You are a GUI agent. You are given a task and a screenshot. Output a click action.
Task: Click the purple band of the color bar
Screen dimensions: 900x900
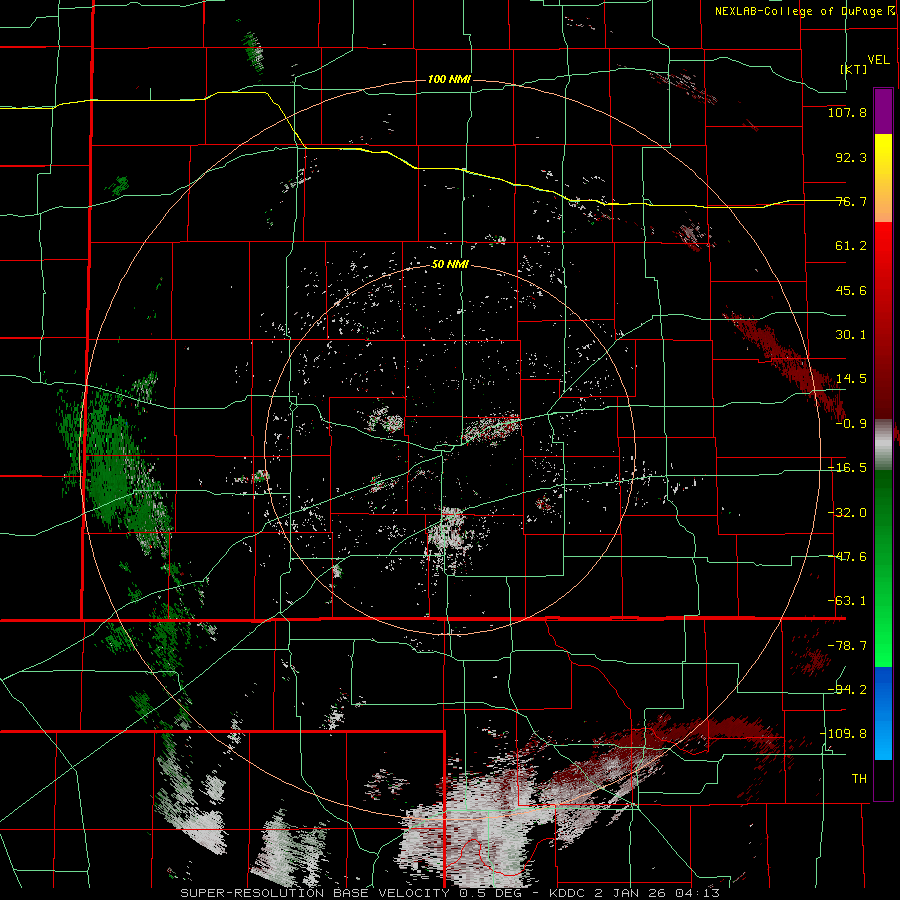[x=883, y=111]
